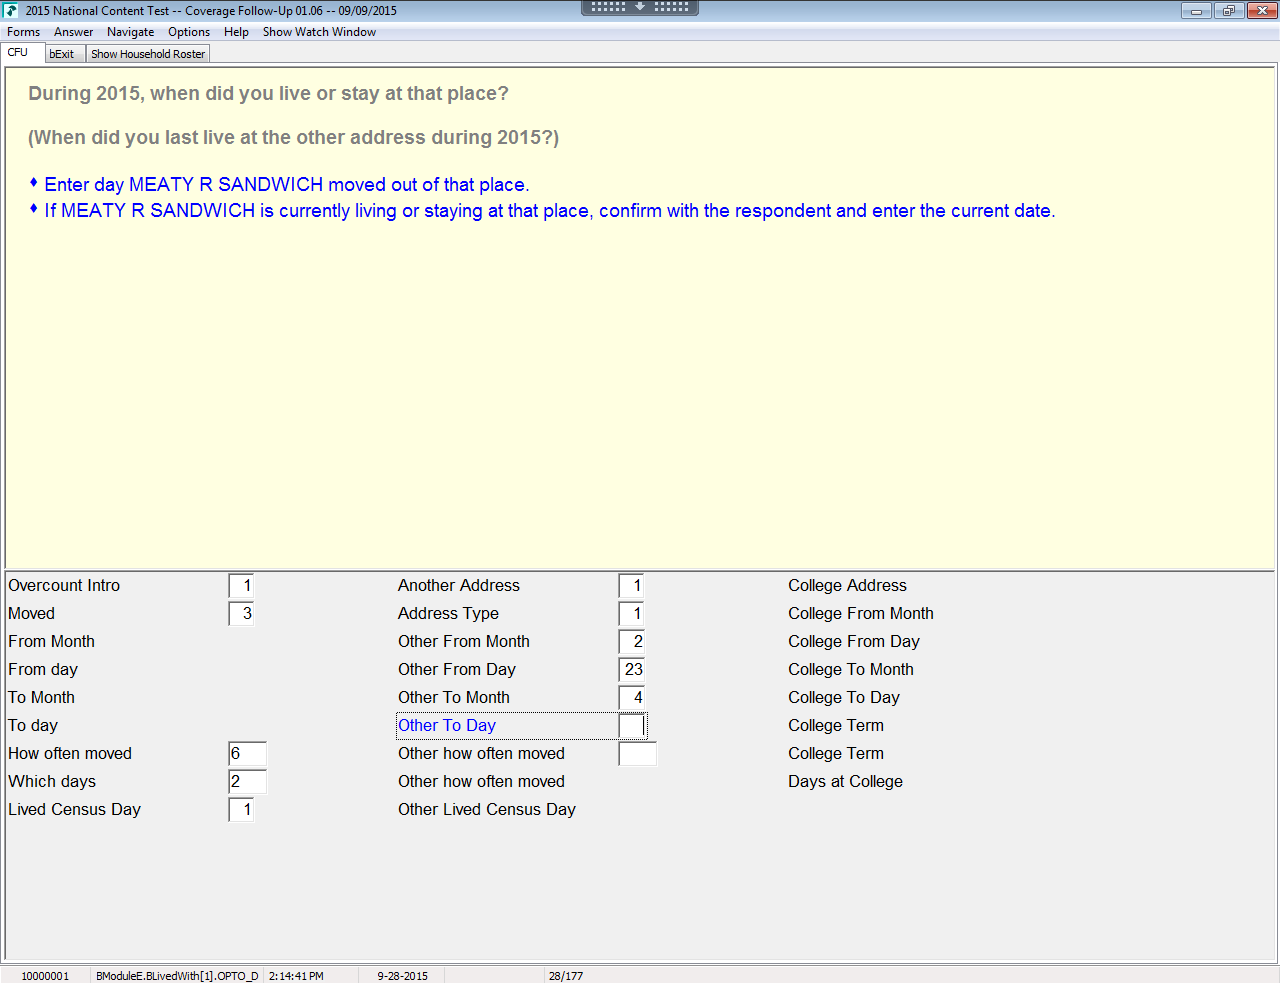The width and height of the screenshot is (1280, 984).
Task: Click the case ID 10000001 in status bar
Action: [x=45, y=976]
